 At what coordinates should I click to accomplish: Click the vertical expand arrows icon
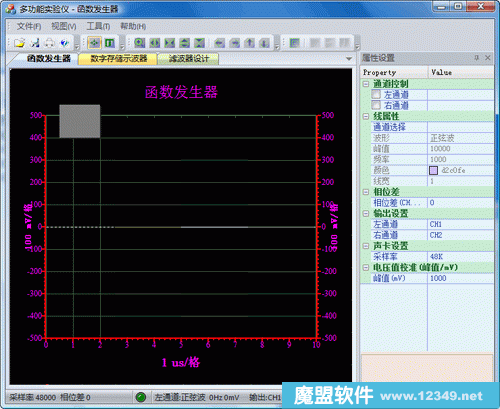coord(184,43)
